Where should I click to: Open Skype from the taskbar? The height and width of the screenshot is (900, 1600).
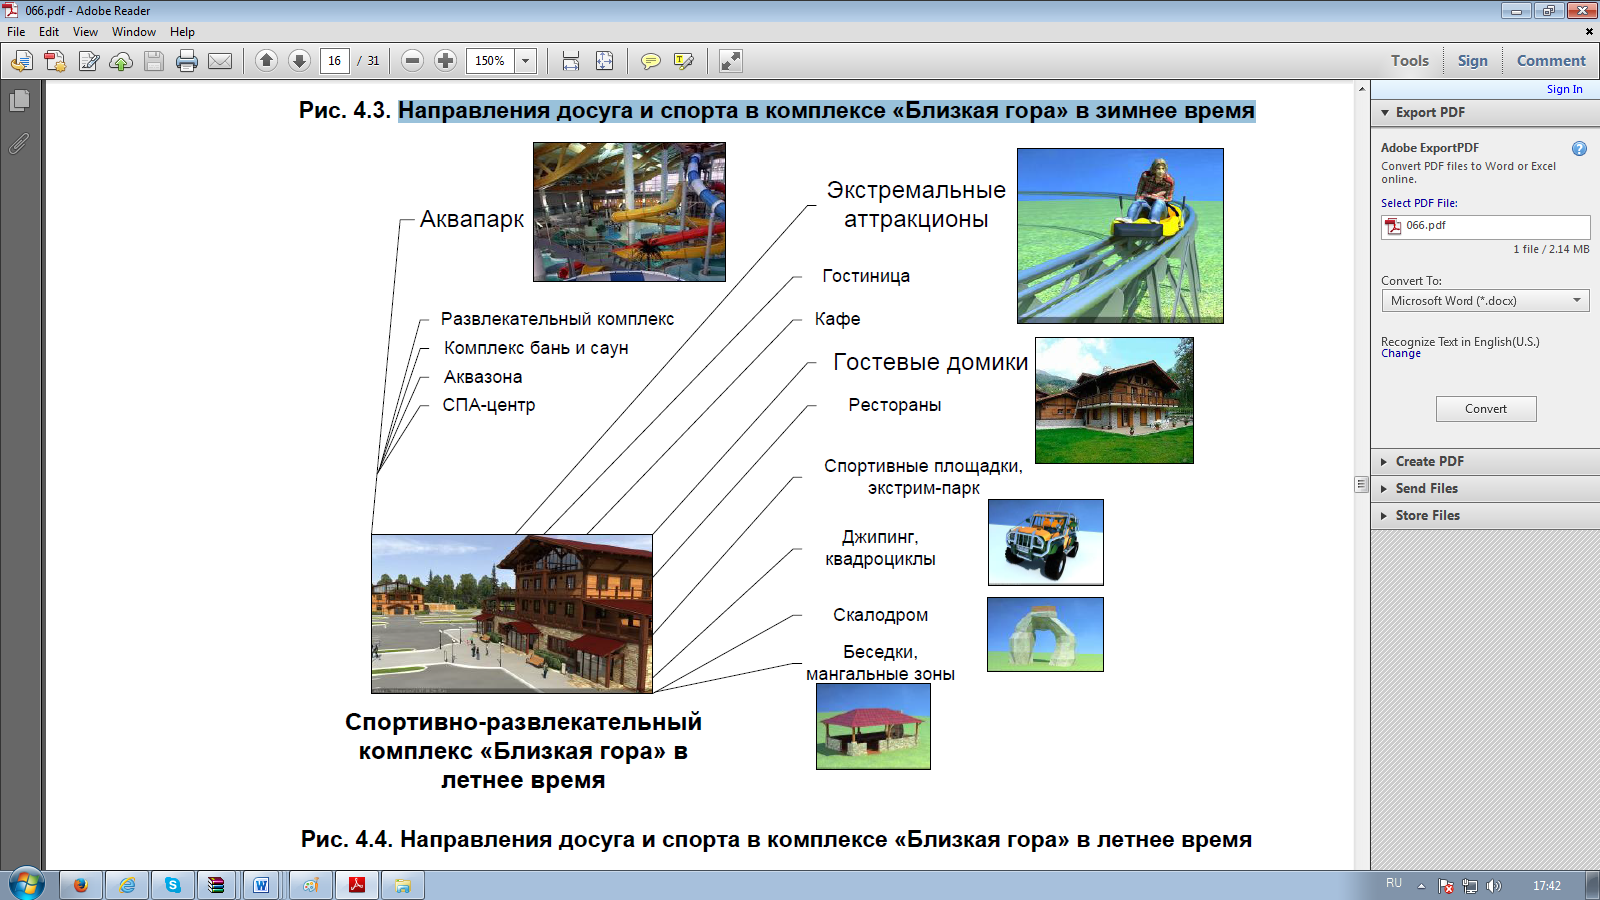173,885
